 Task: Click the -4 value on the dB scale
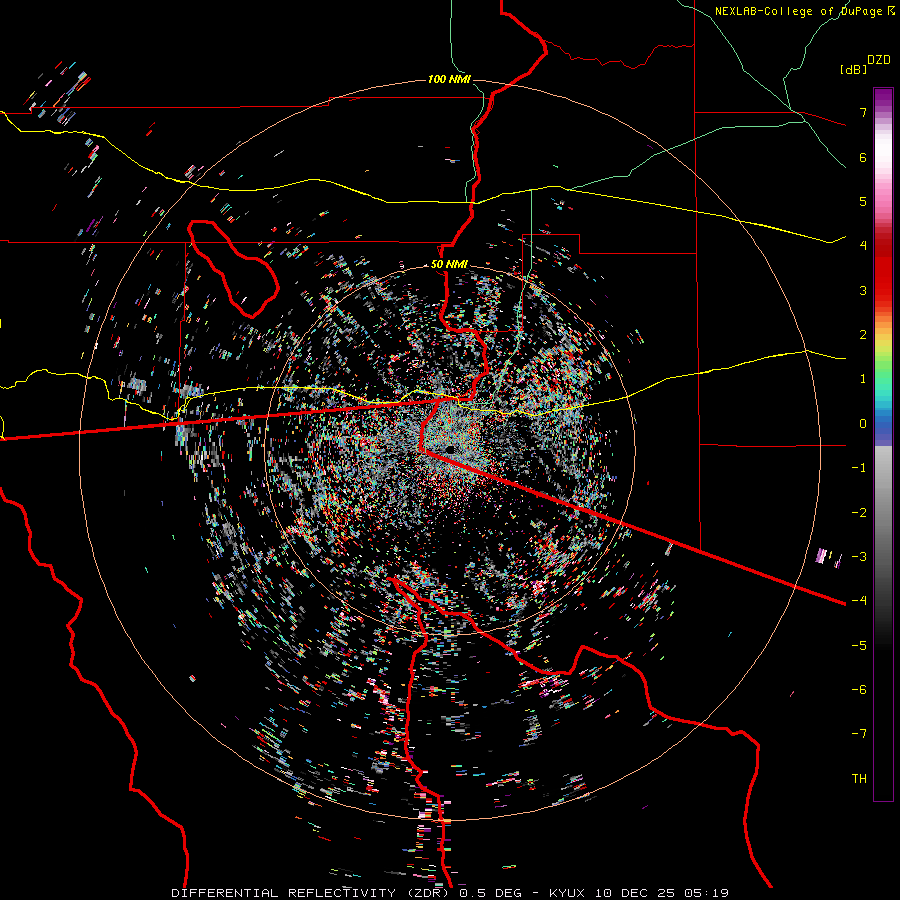[859, 600]
